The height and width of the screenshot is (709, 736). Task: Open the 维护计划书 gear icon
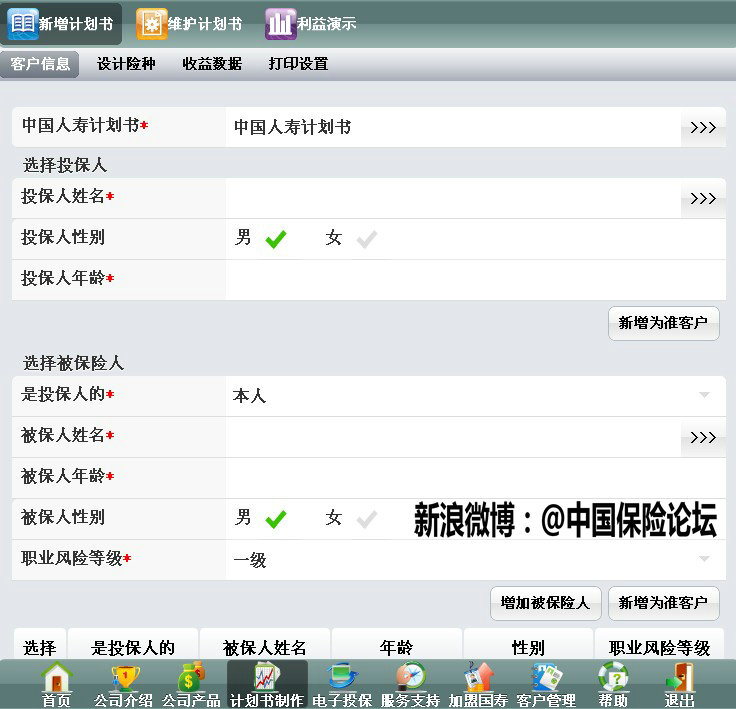pyautogui.click(x=152, y=23)
